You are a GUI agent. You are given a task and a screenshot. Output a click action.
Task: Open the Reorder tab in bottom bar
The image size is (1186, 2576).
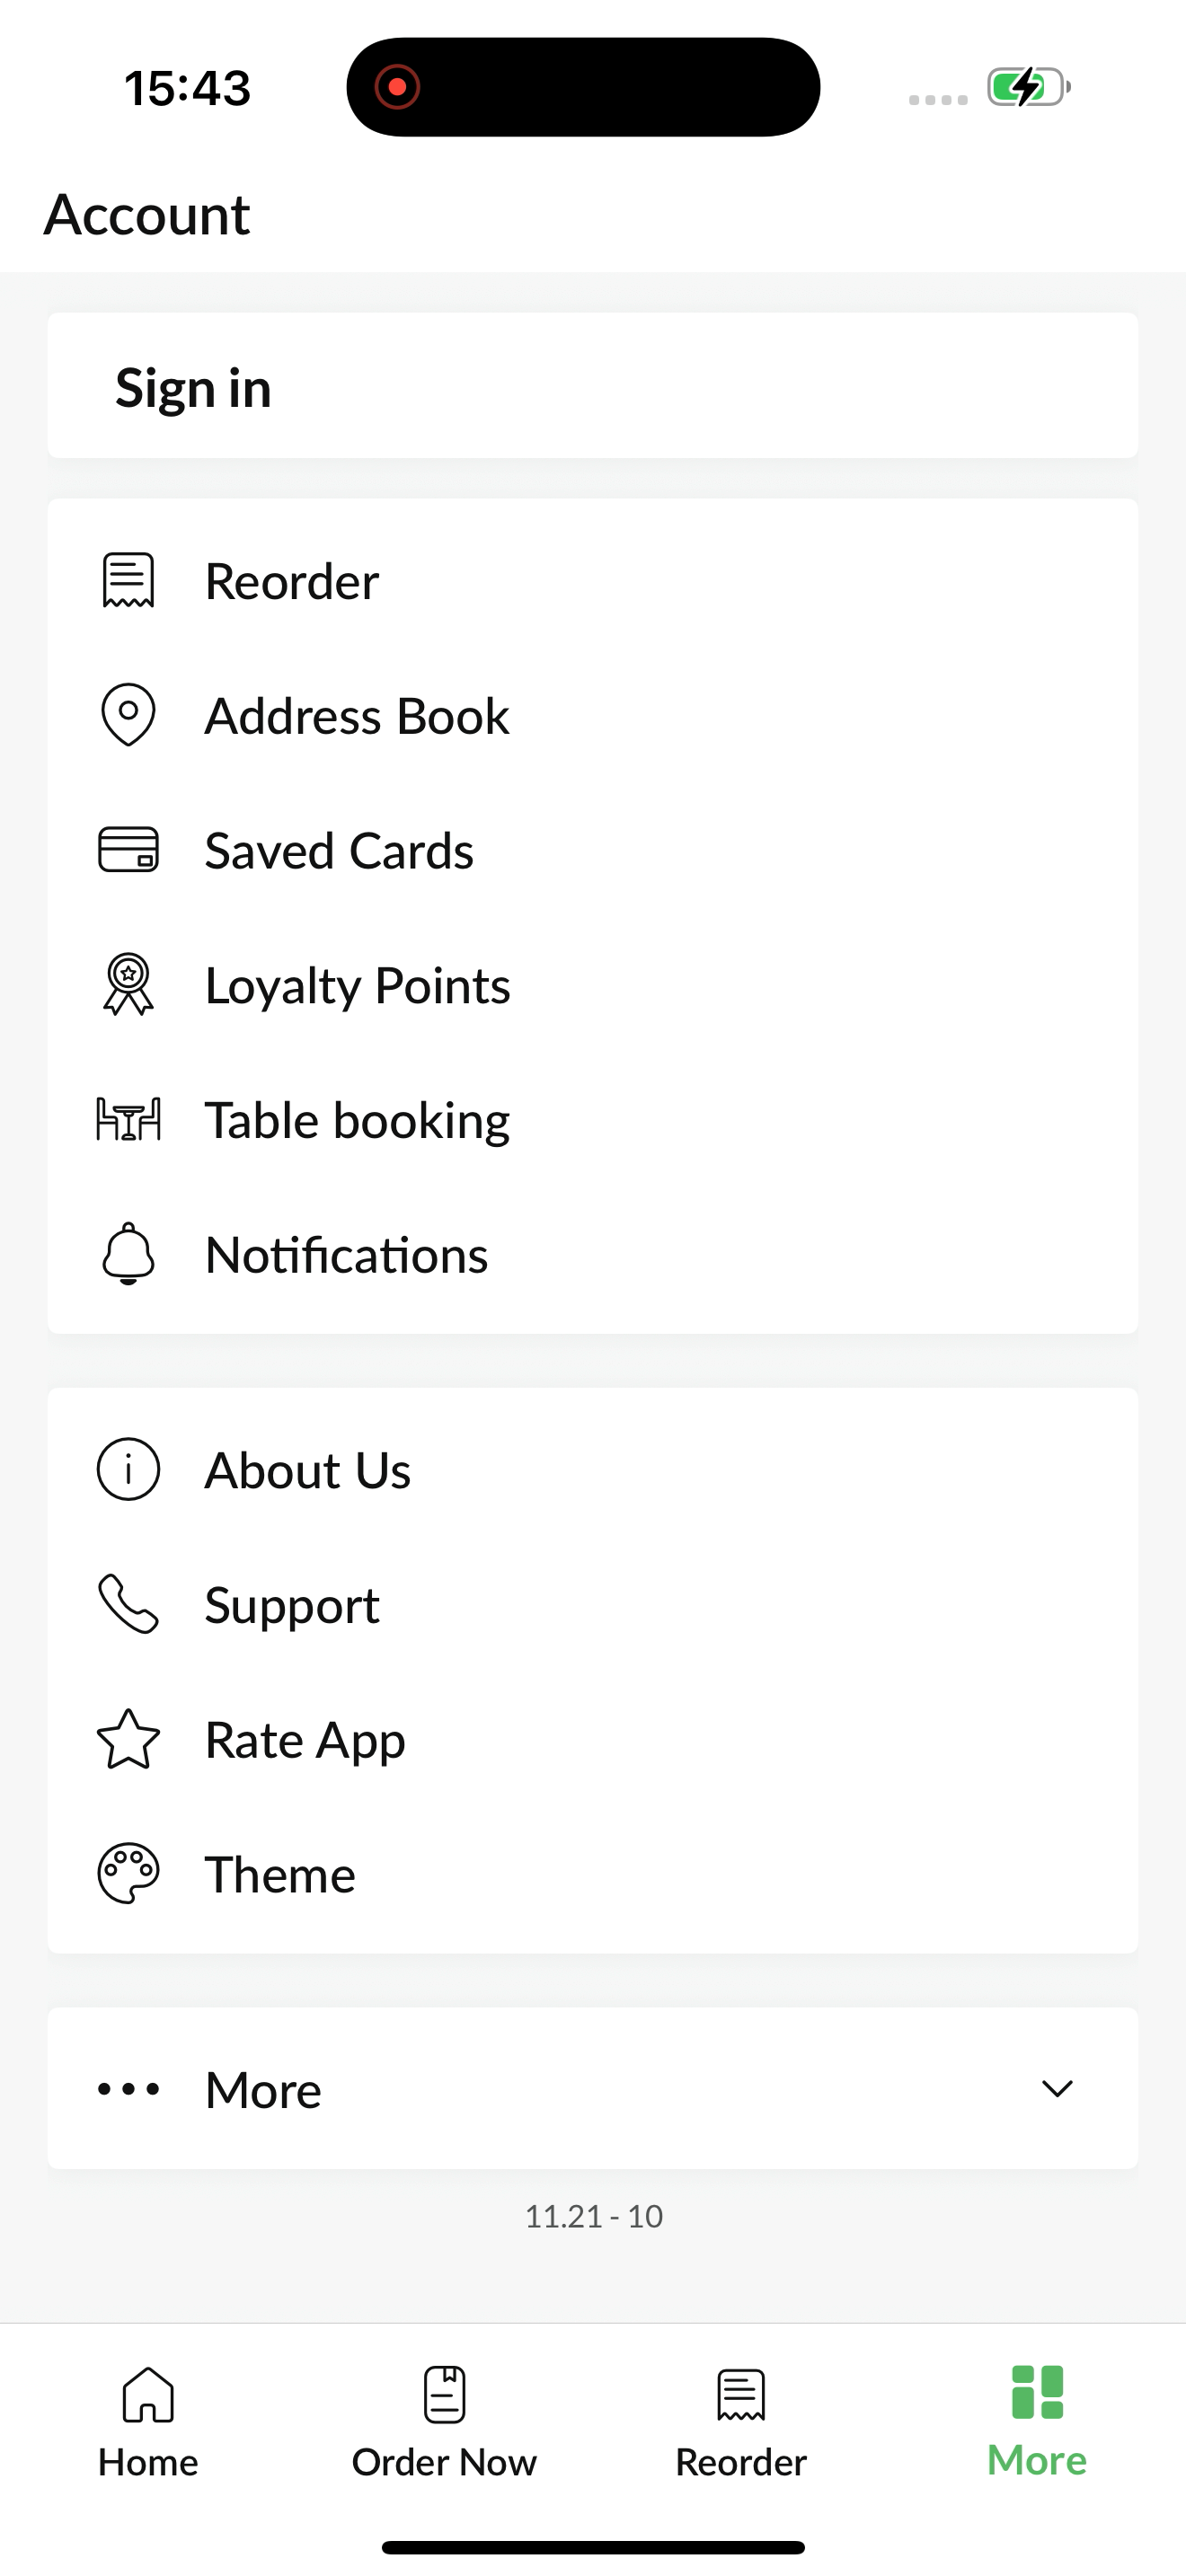coord(741,2422)
